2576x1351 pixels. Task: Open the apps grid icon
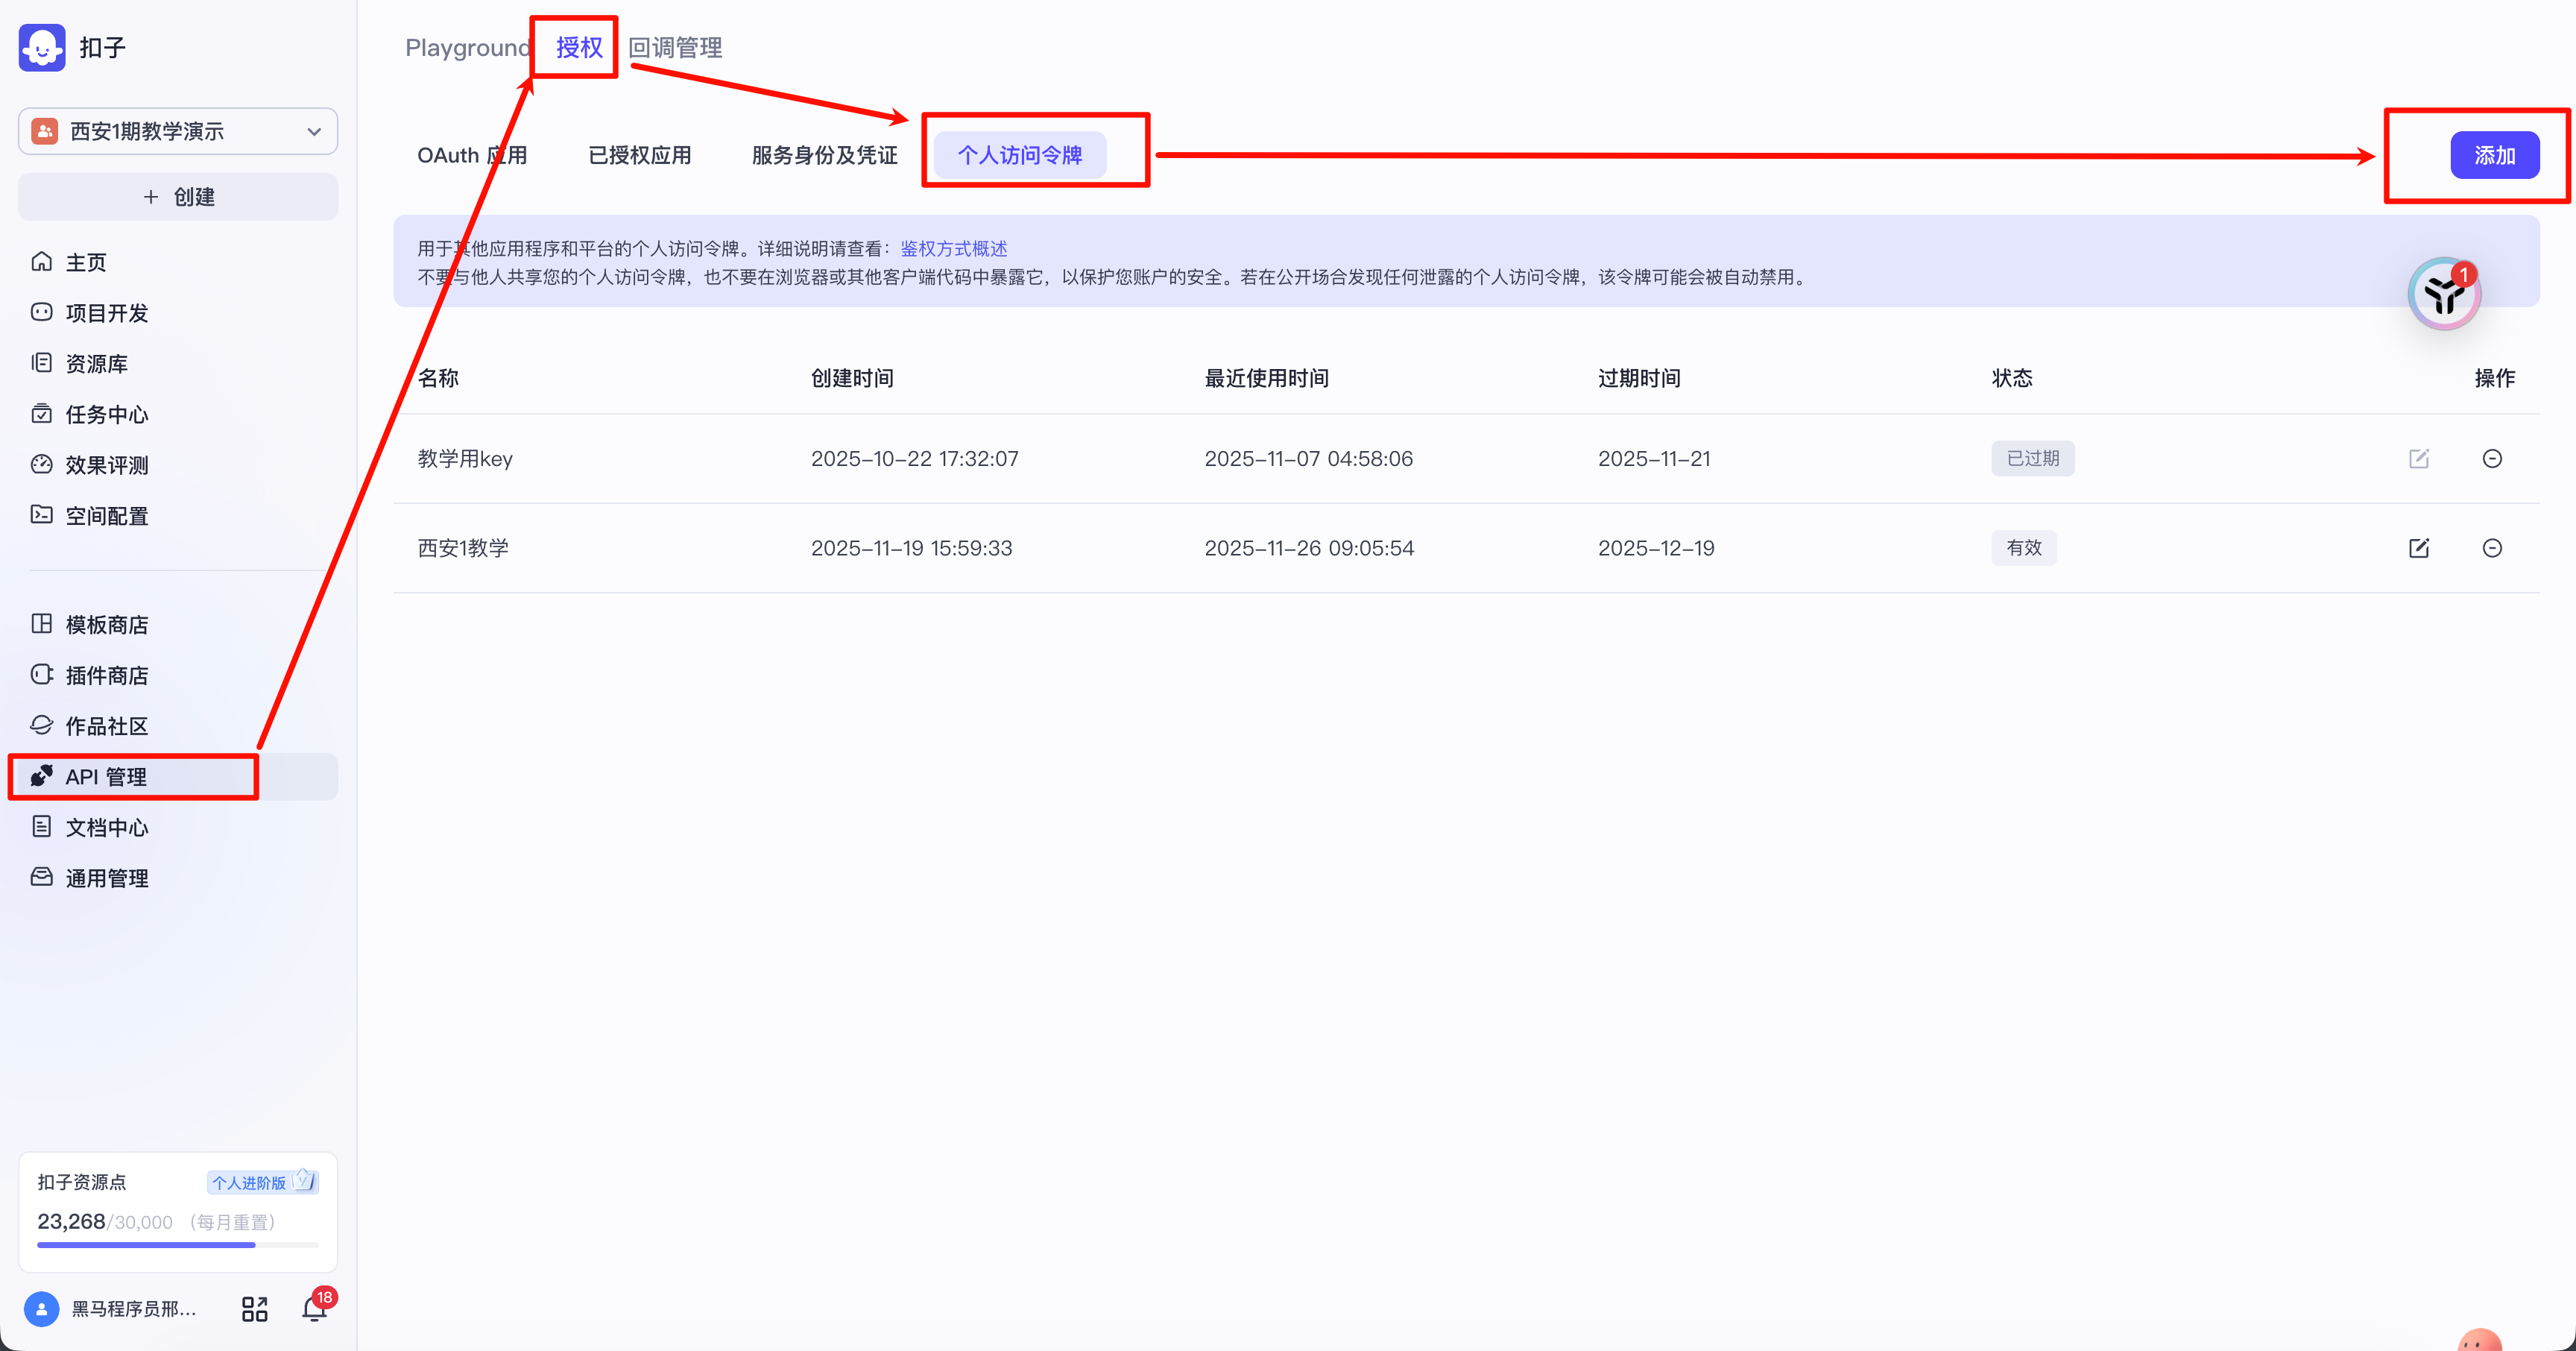click(255, 1309)
